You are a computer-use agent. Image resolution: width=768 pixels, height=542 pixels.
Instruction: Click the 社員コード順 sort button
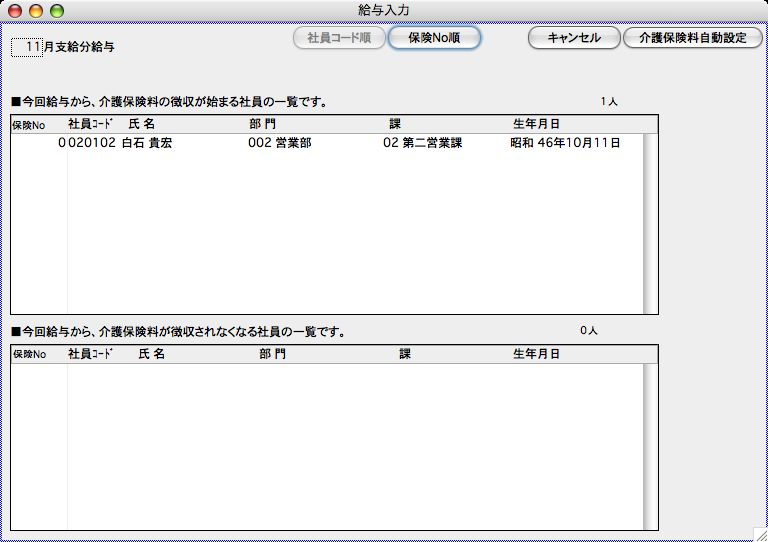click(339, 38)
